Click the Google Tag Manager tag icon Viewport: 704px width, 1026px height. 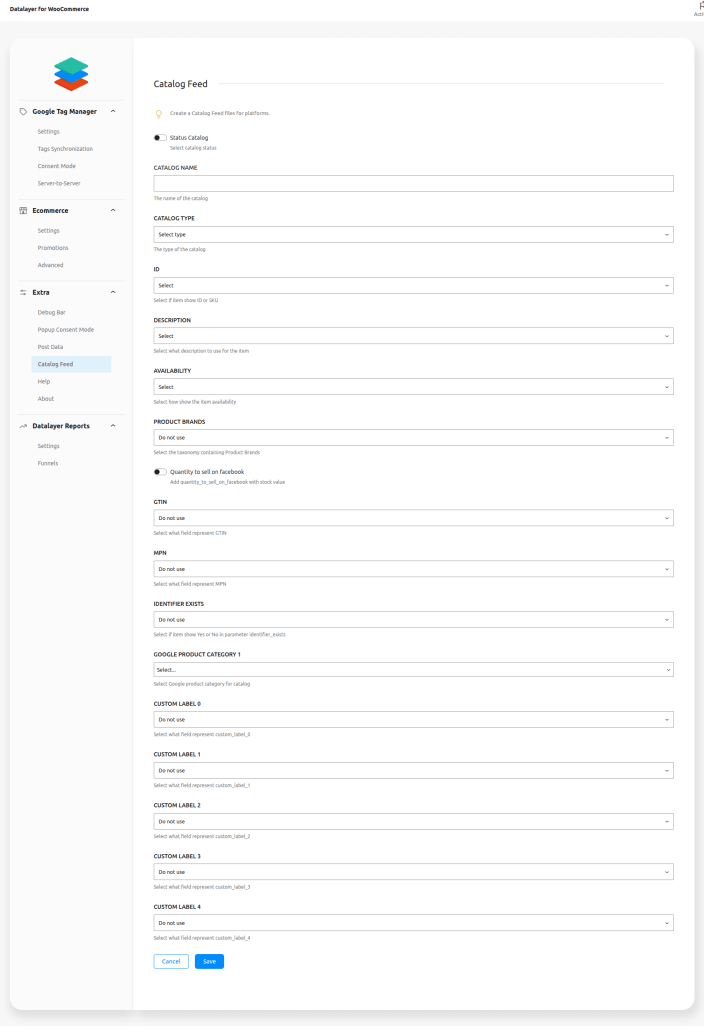24,111
